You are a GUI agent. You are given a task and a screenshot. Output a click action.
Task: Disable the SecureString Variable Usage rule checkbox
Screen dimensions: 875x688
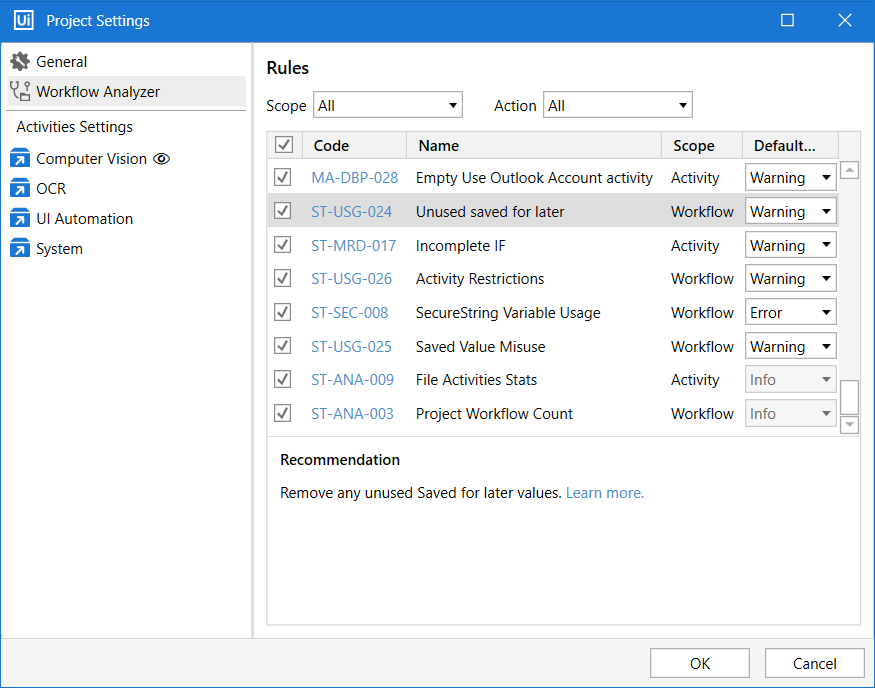point(283,312)
